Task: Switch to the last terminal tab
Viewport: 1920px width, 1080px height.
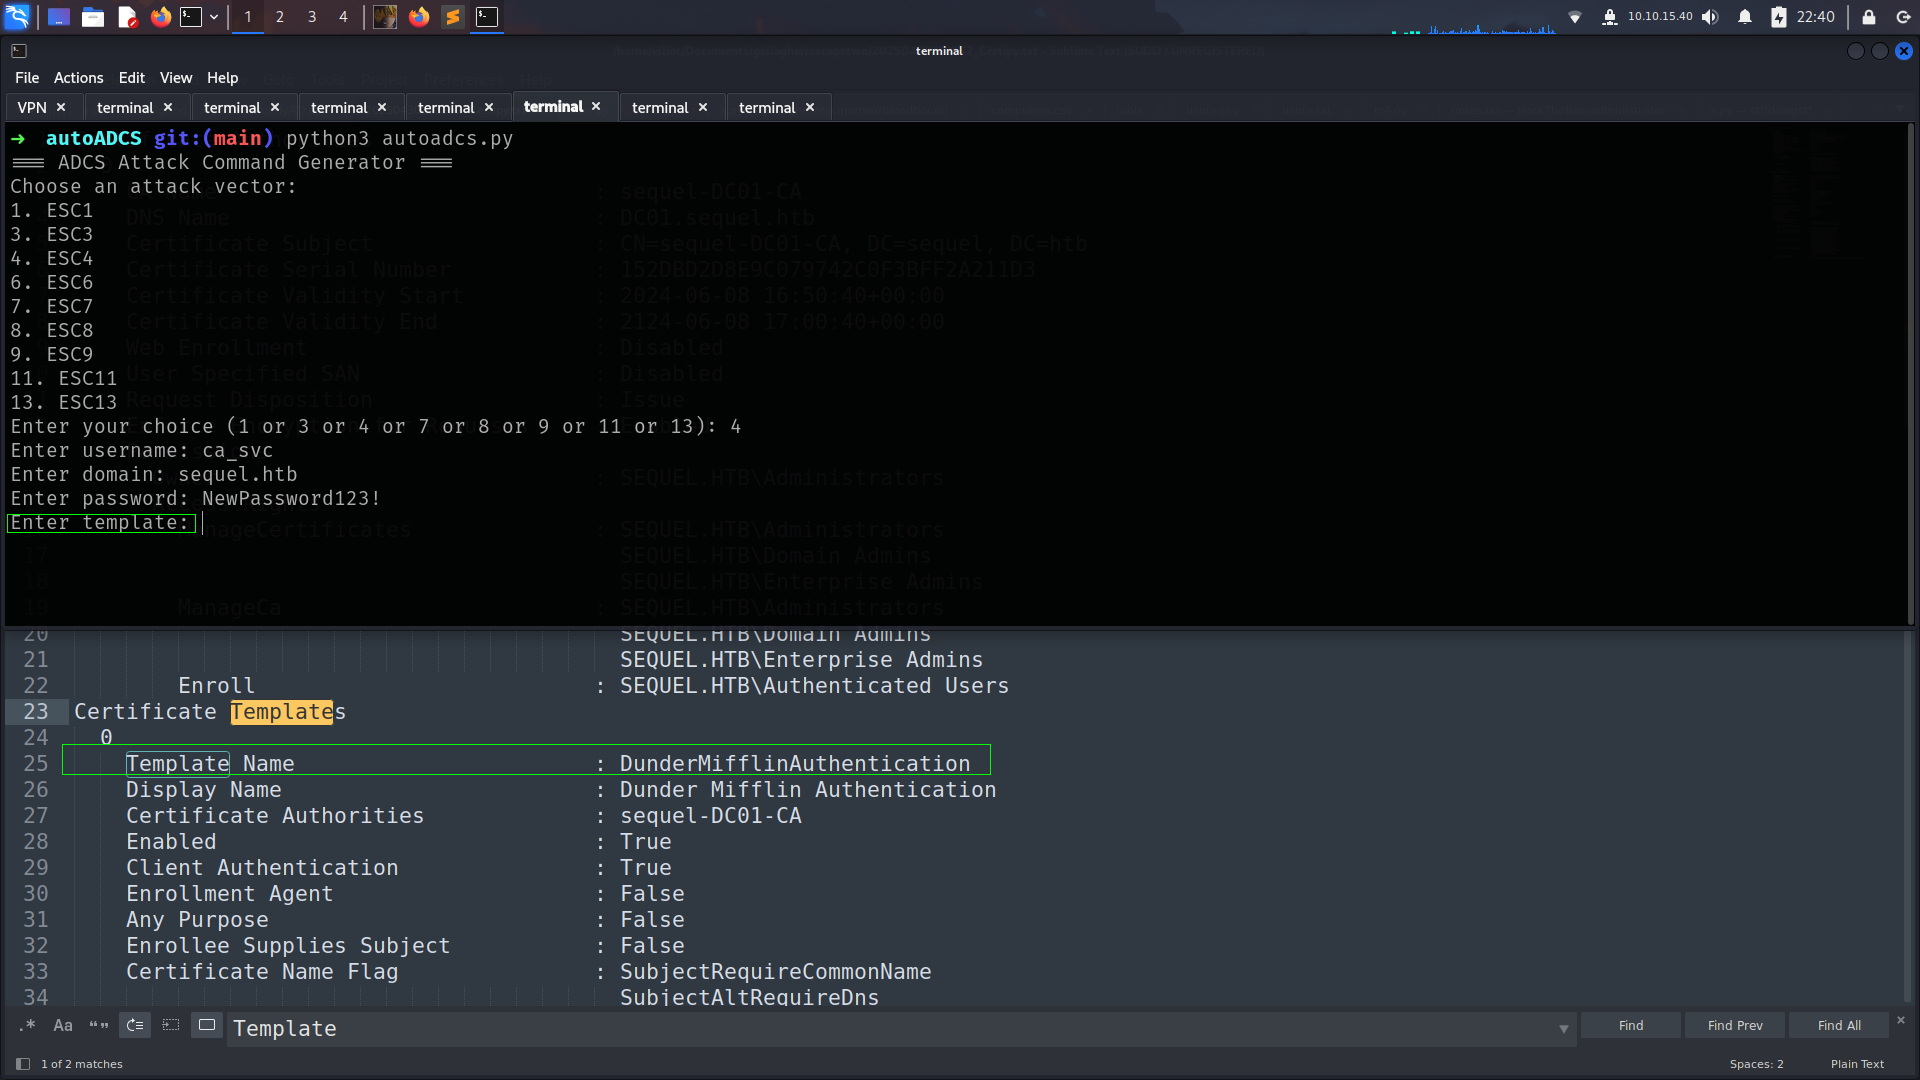Action: point(767,107)
